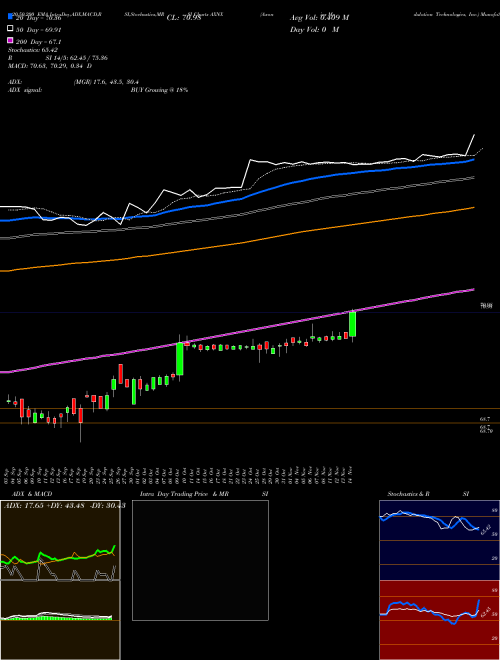The height and width of the screenshot is (660, 500).
Task: Click the ADX +DY -DY readout text
Action: [x=64, y=506]
